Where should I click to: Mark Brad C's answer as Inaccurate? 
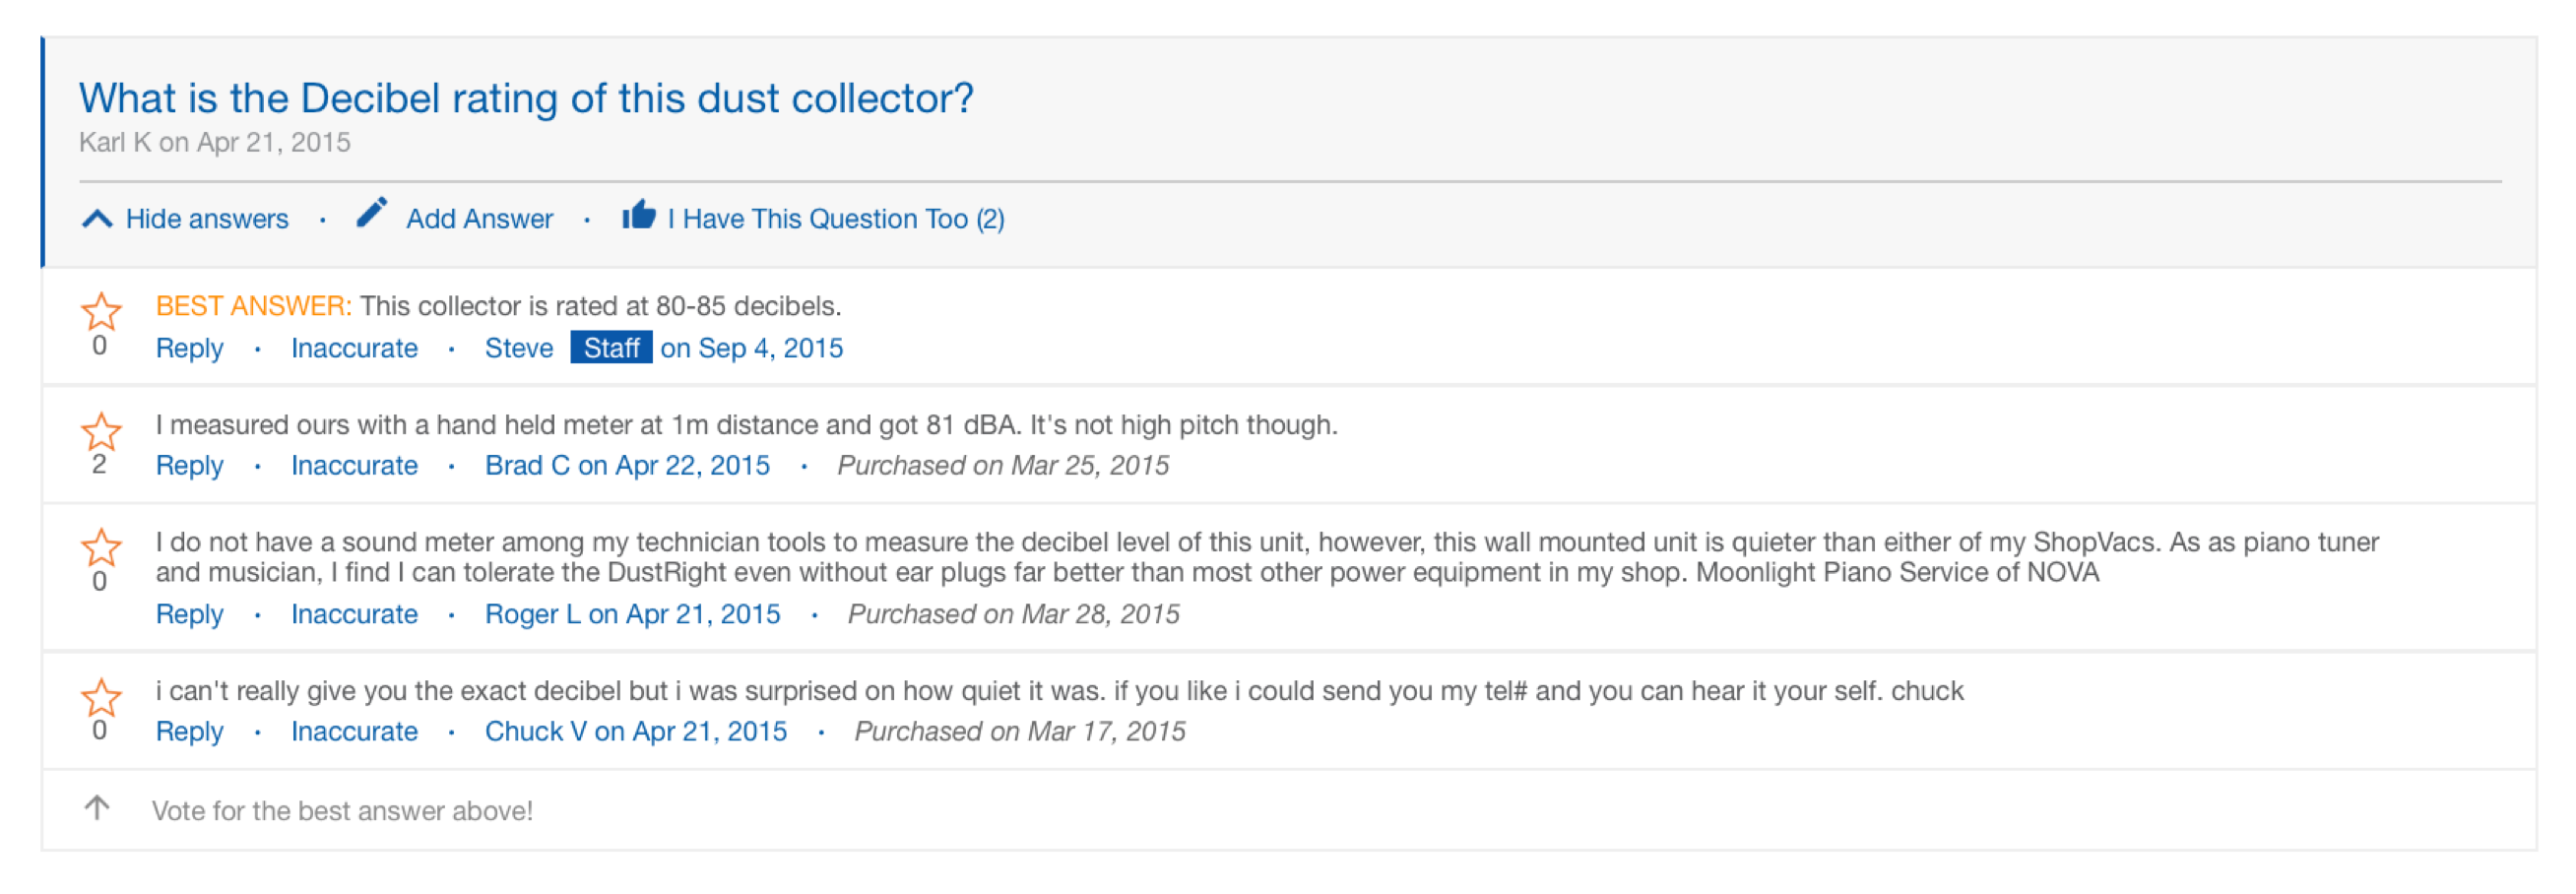click(354, 465)
